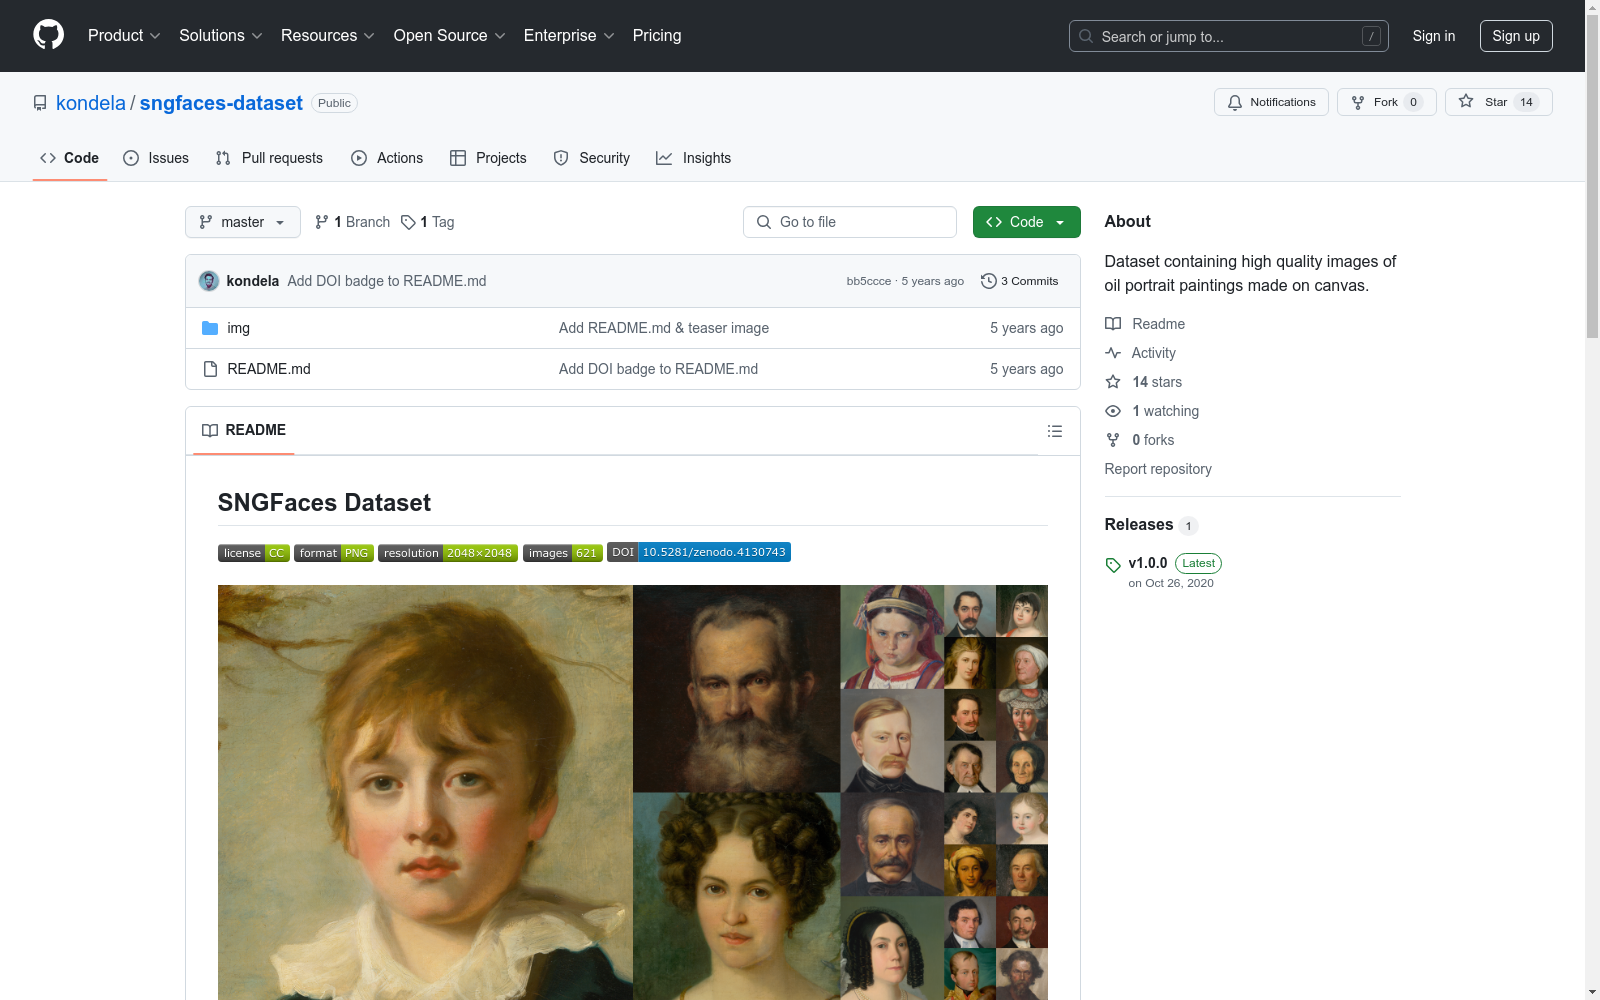This screenshot has width=1600, height=1000.
Task: View the 1 Branch link
Action: click(x=352, y=222)
